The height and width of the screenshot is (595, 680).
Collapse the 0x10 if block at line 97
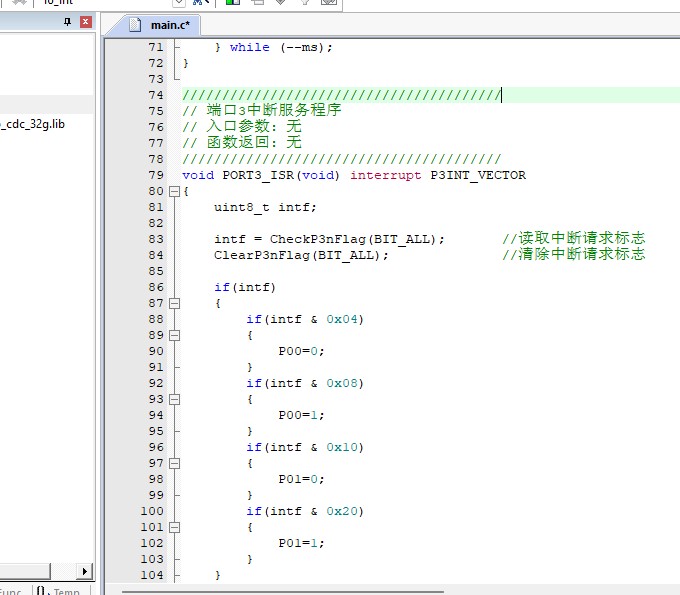174,463
